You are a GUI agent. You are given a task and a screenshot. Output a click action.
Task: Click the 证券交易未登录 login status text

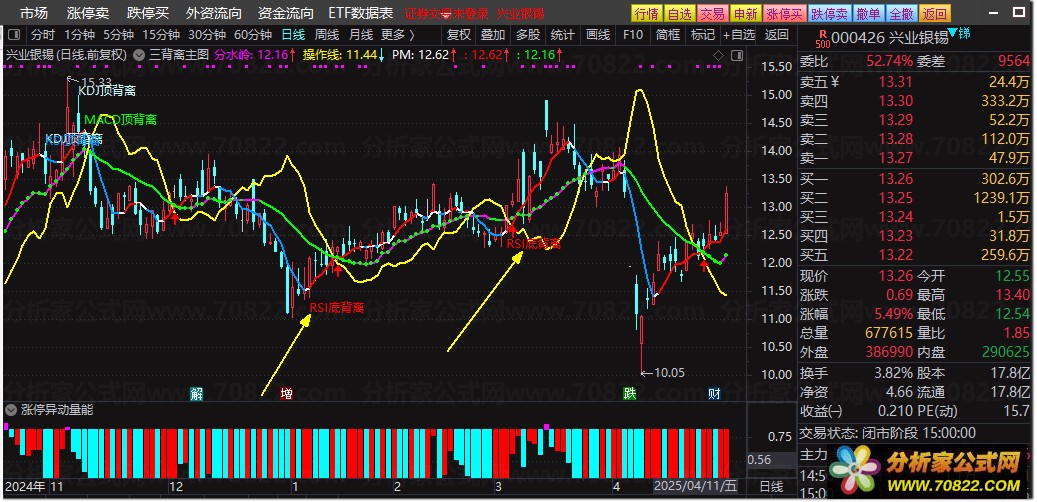click(446, 14)
